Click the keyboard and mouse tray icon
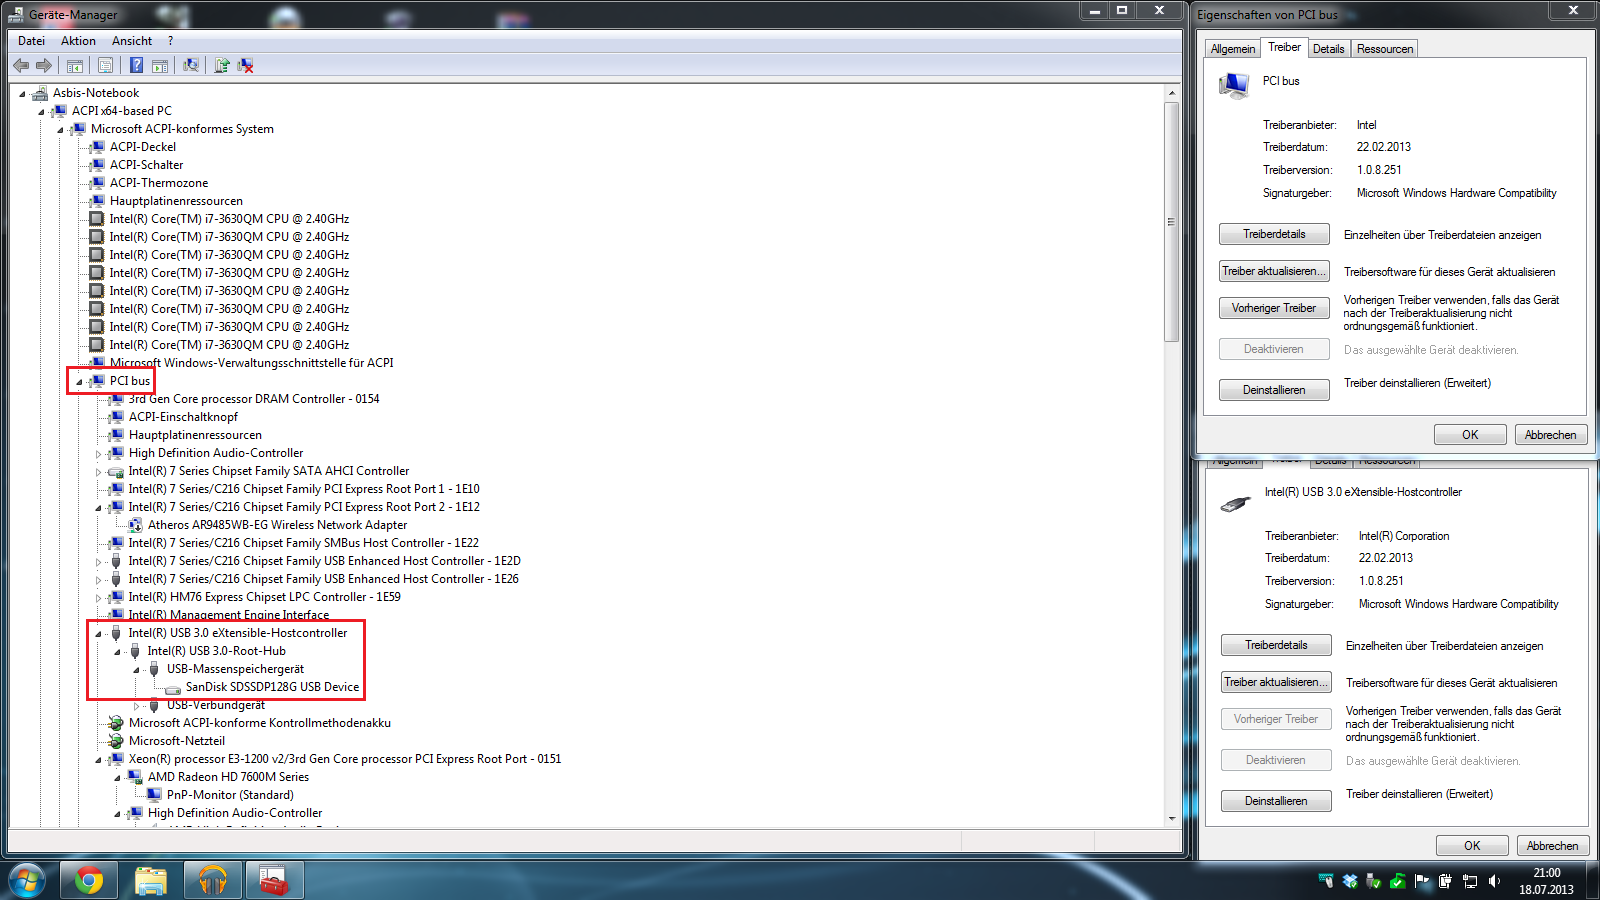The height and width of the screenshot is (900, 1600). coord(1326,881)
